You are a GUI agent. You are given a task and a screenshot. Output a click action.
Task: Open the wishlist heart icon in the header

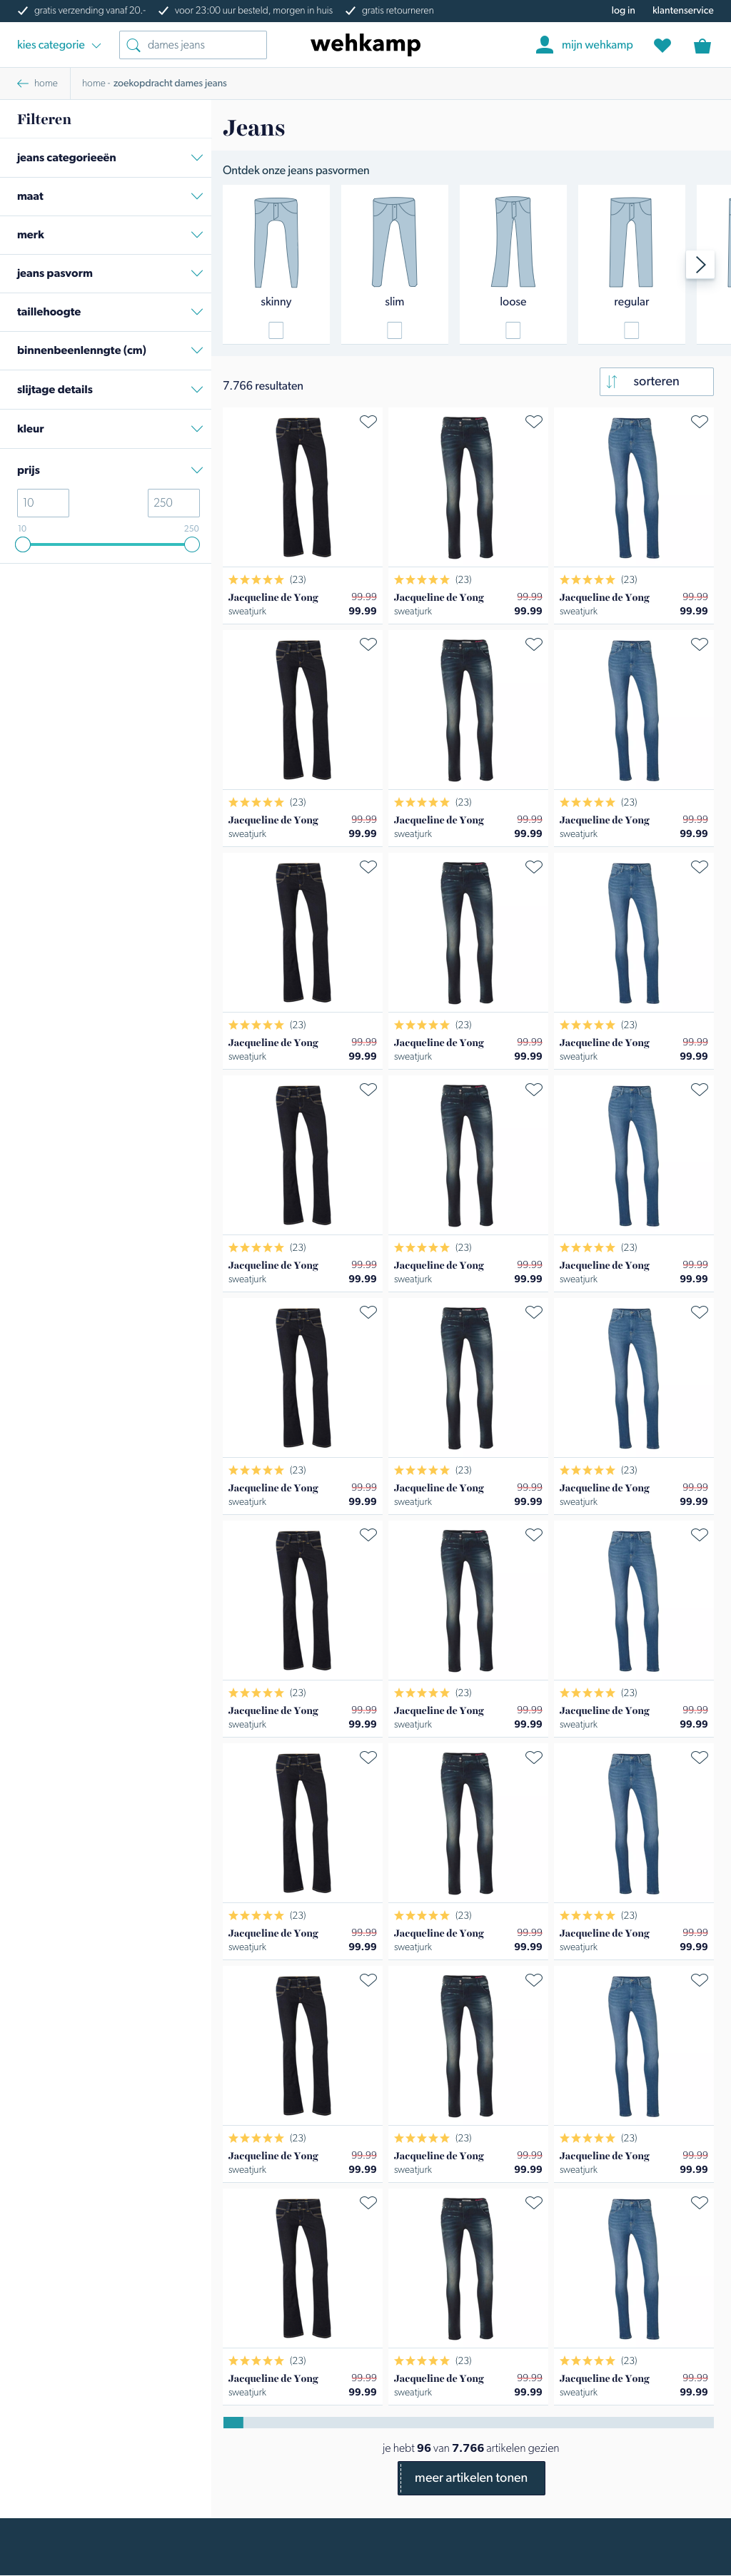click(662, 45)
